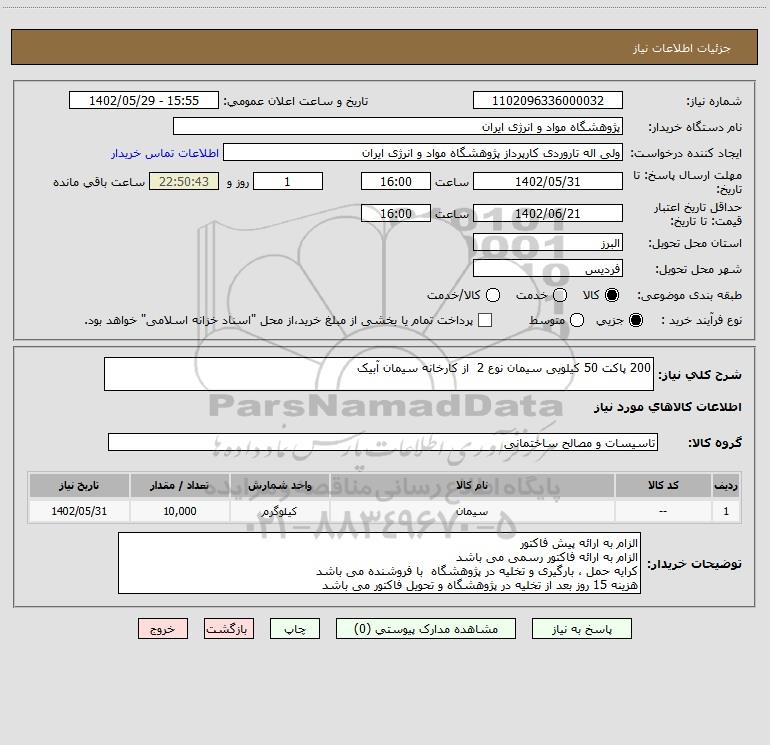Click the بازگشت back button
The image size is (770, 745).
229,629
